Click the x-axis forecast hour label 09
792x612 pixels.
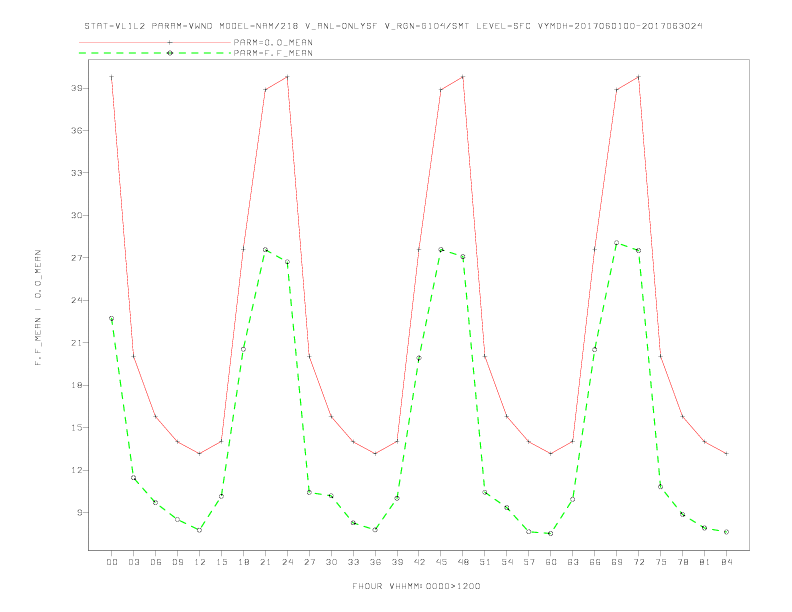tap(177, 562)
